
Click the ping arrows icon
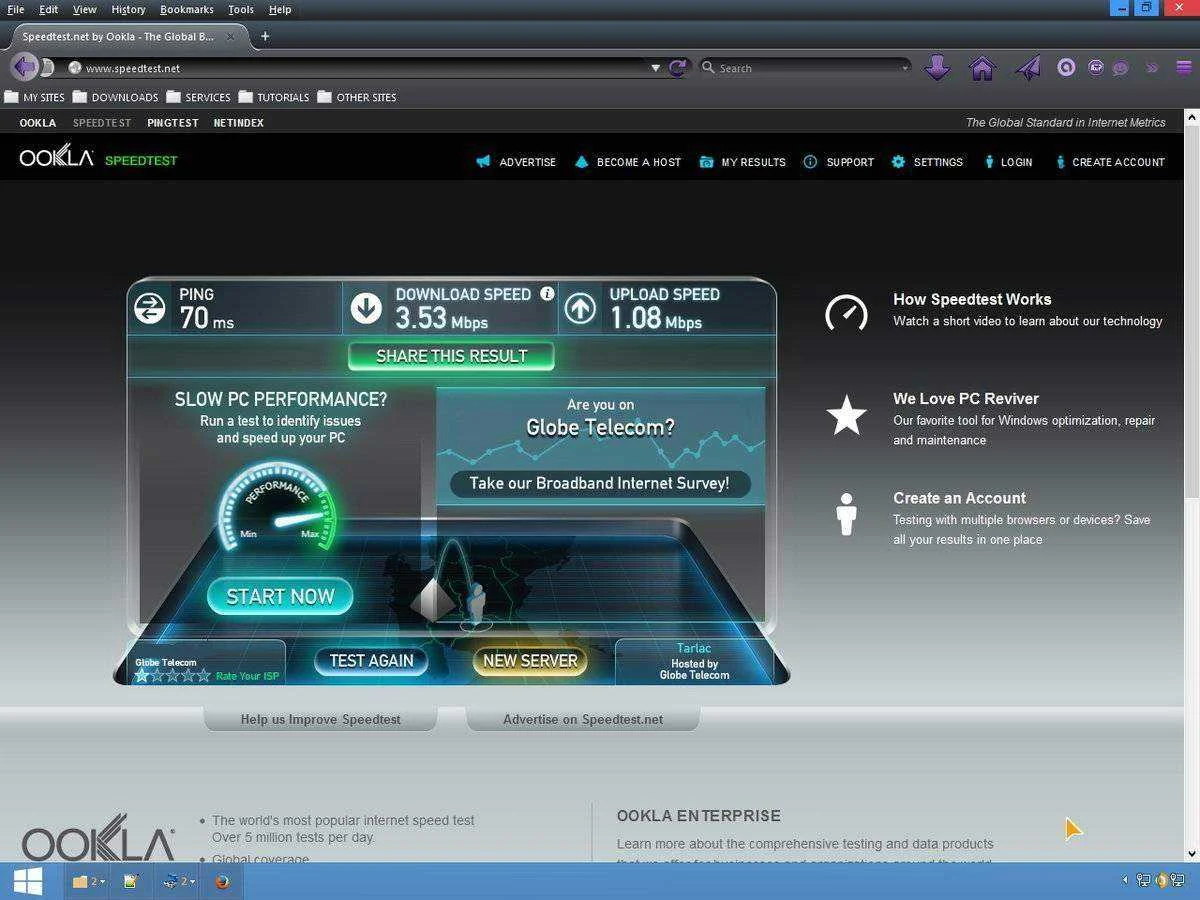tap(150, 308)
